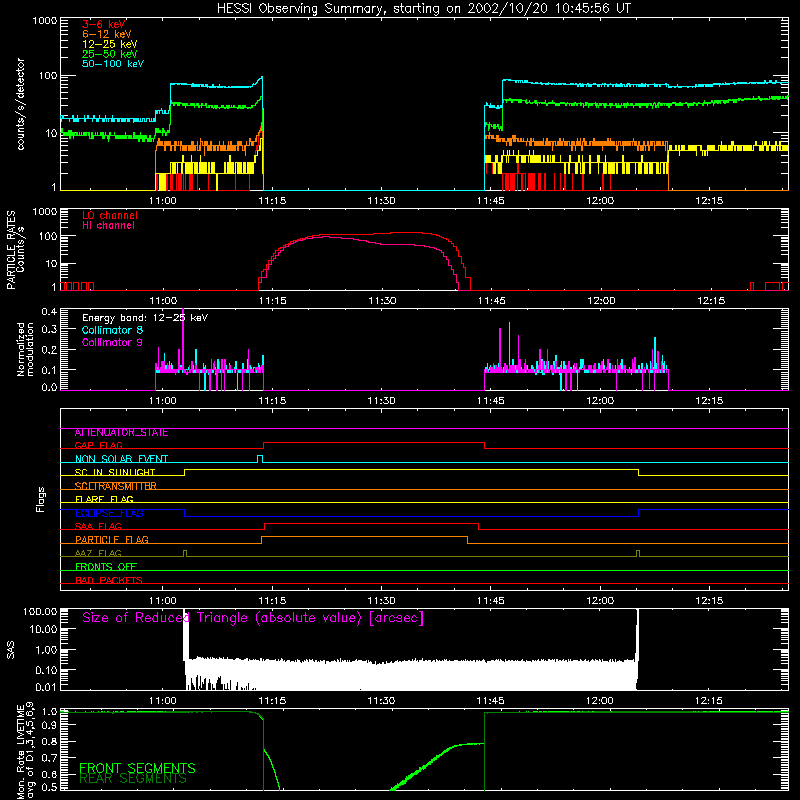Select the orange PARTICLE_FLAG label
The width and height of the screenshot is (800, 800).
[x=112, y=539]
